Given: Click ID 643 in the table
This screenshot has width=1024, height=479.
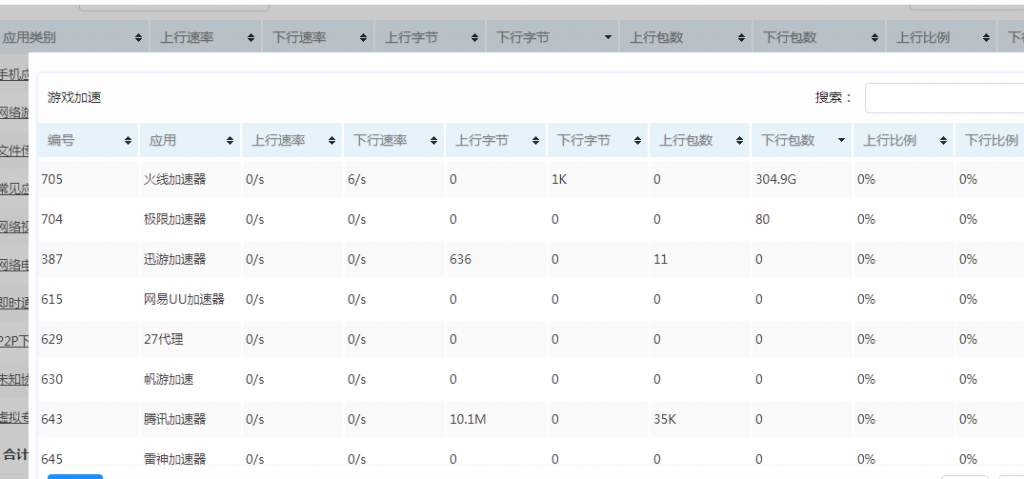Looking at the screenshot, I should tap(52, 419).
